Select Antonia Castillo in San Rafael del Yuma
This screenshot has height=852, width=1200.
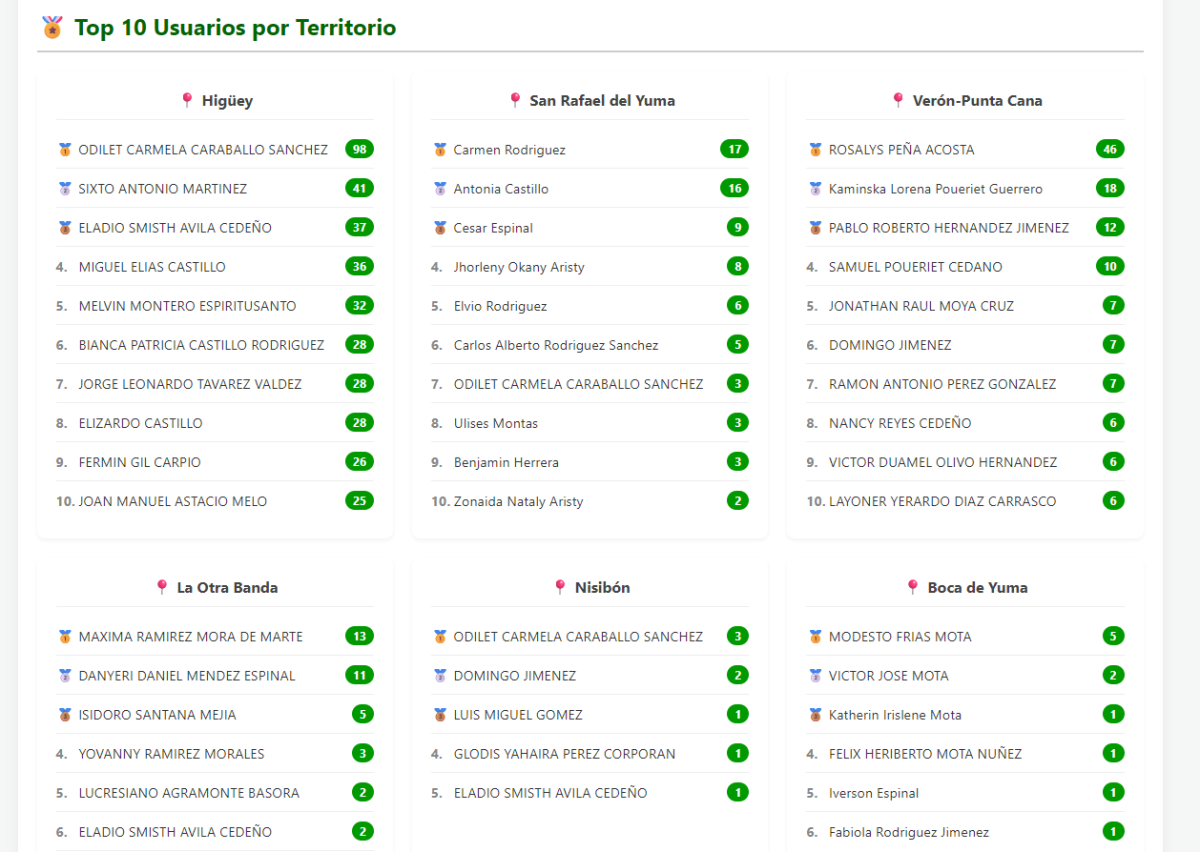tap(501, 189)
